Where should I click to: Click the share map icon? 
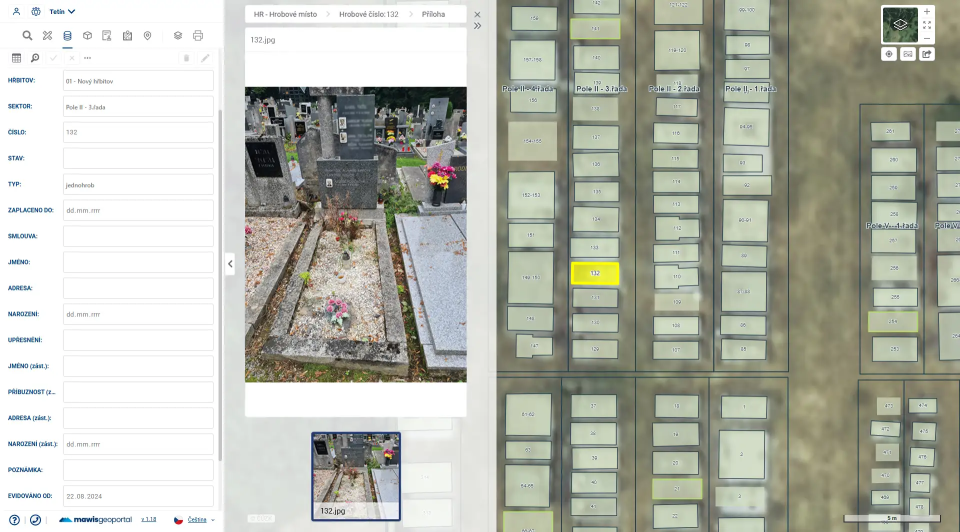coord(927,54)
